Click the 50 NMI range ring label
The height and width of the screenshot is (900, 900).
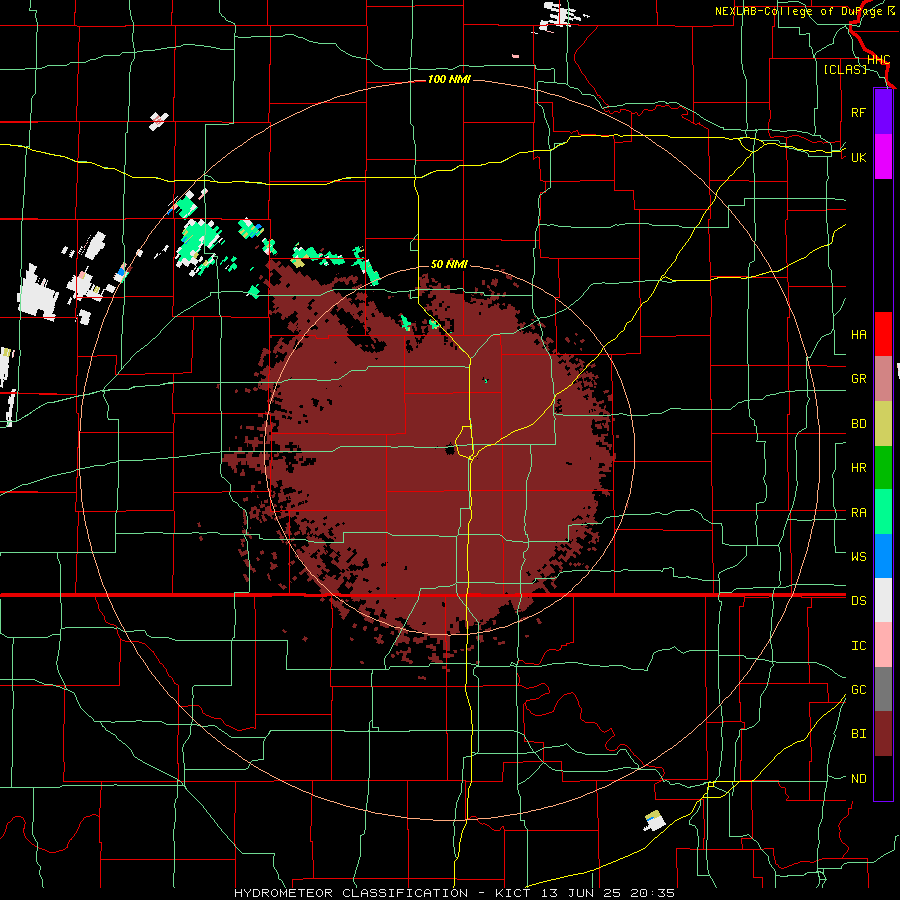point(449,264)
